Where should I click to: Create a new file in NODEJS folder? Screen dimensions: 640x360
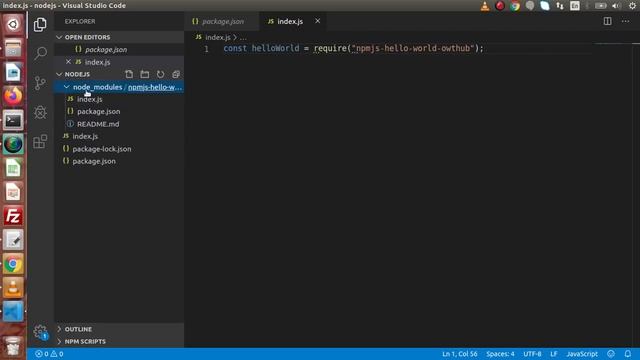(129, 74)
